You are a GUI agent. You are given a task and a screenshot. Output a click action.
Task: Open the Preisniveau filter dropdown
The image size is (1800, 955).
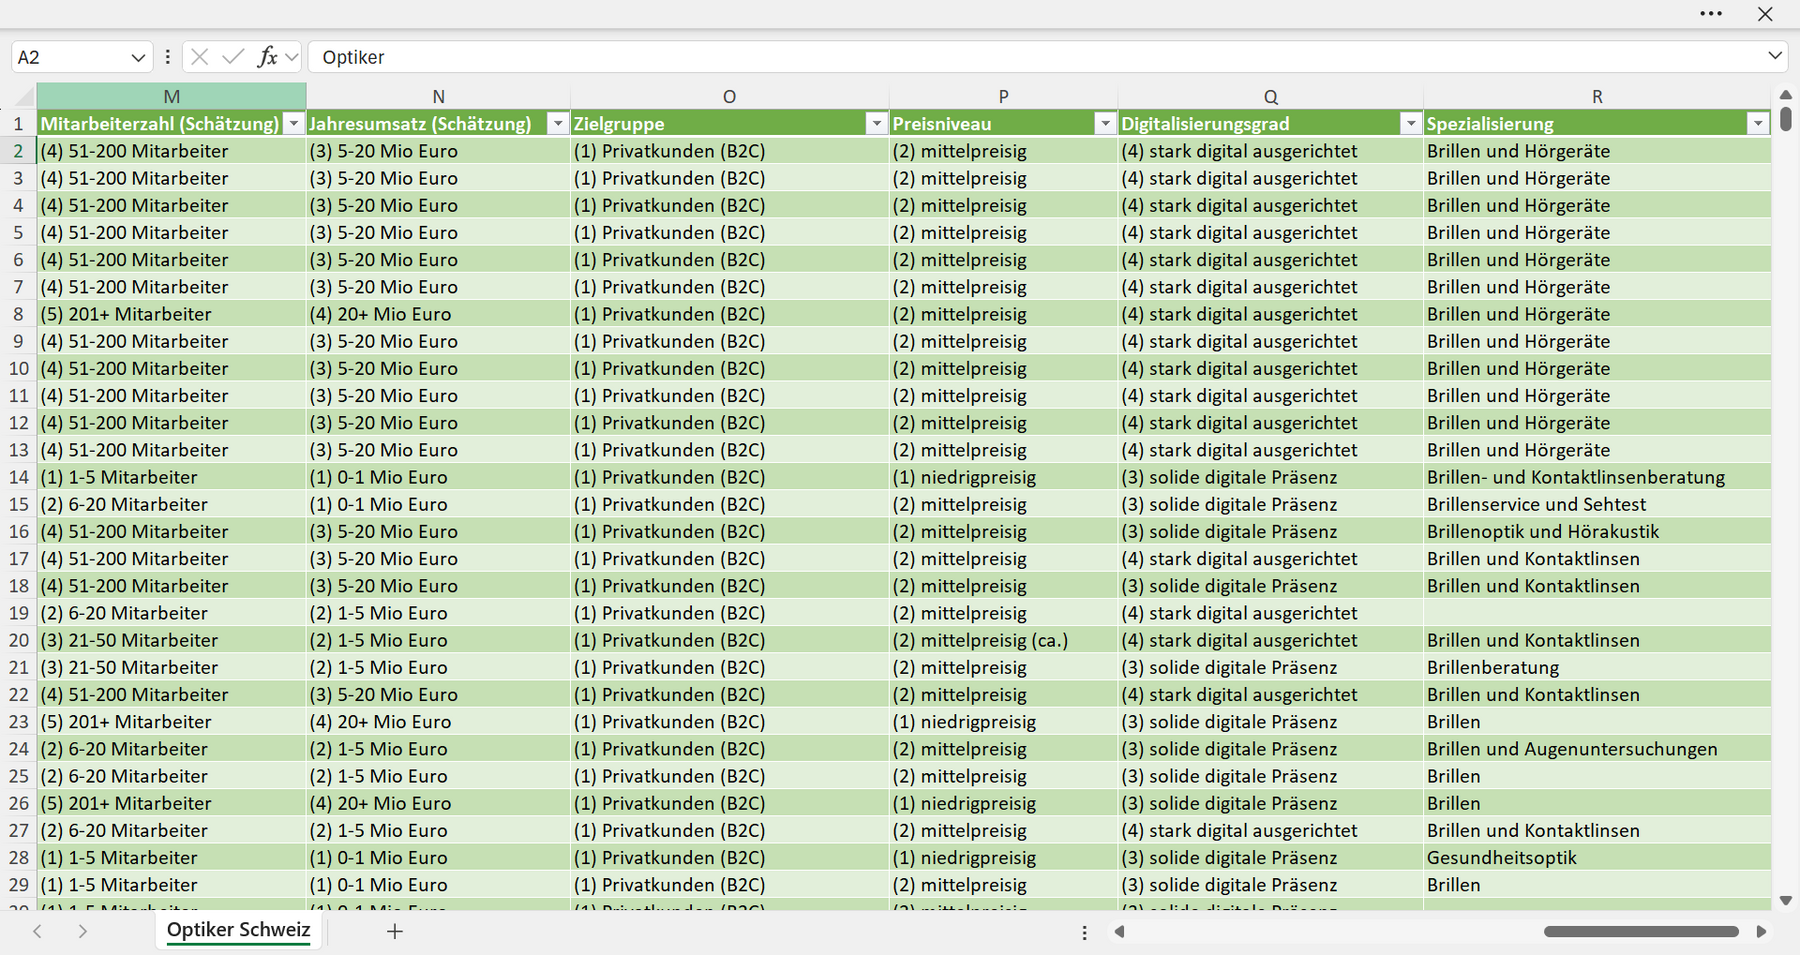tap(1105, 124)
